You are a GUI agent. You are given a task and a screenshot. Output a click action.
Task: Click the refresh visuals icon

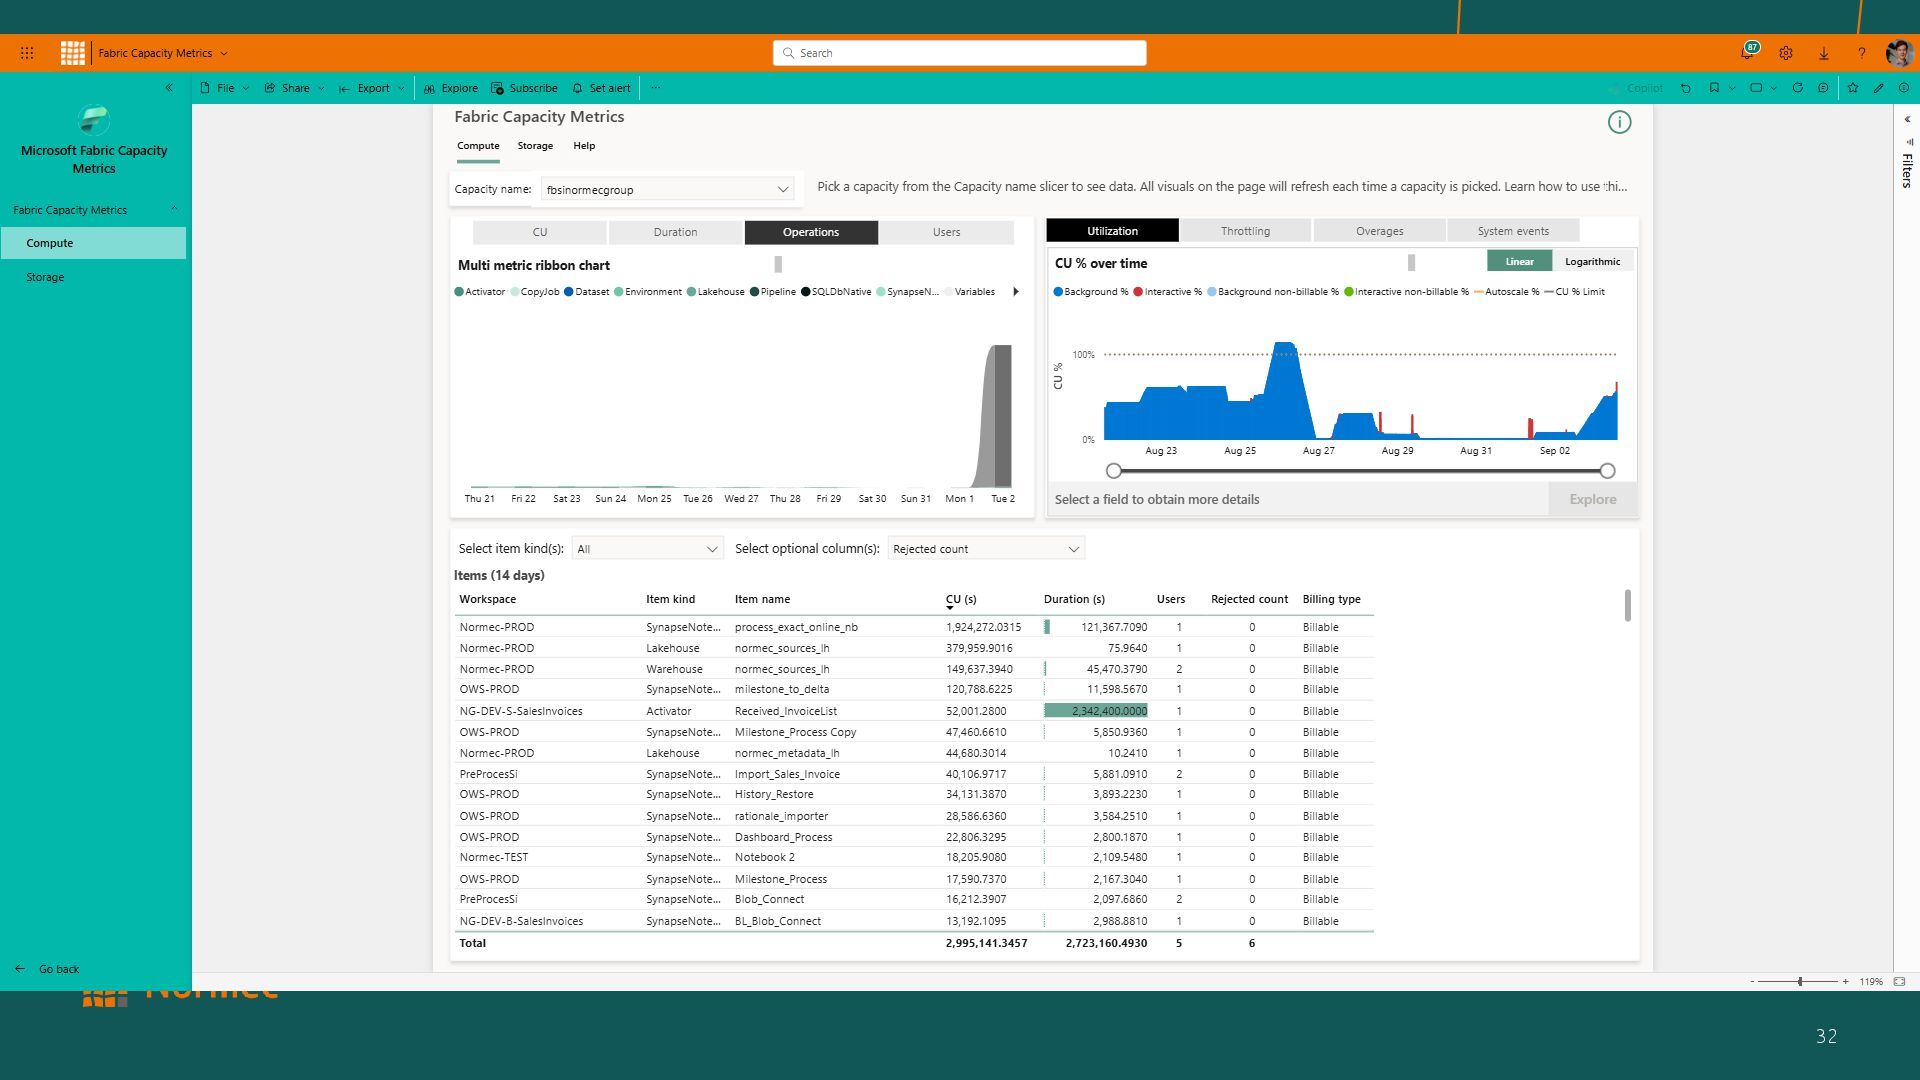1797,88
